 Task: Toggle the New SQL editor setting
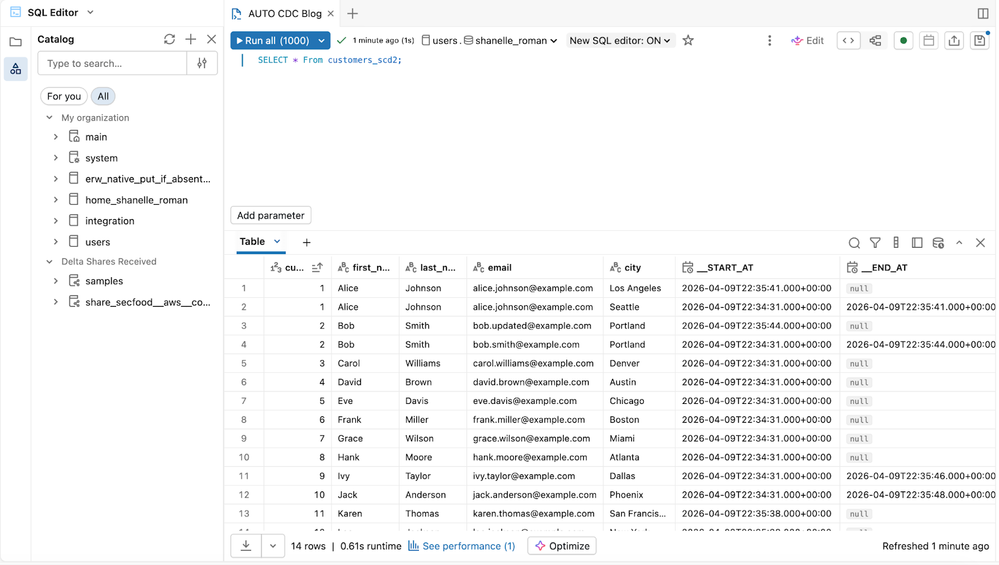point(619,41)
